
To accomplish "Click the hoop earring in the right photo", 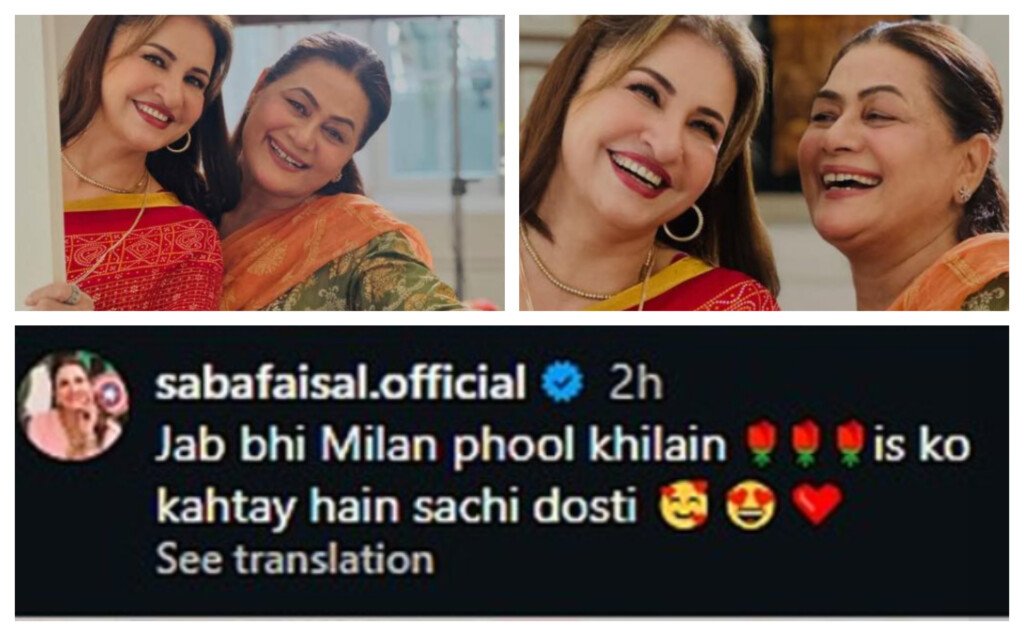I will [683, 222].
